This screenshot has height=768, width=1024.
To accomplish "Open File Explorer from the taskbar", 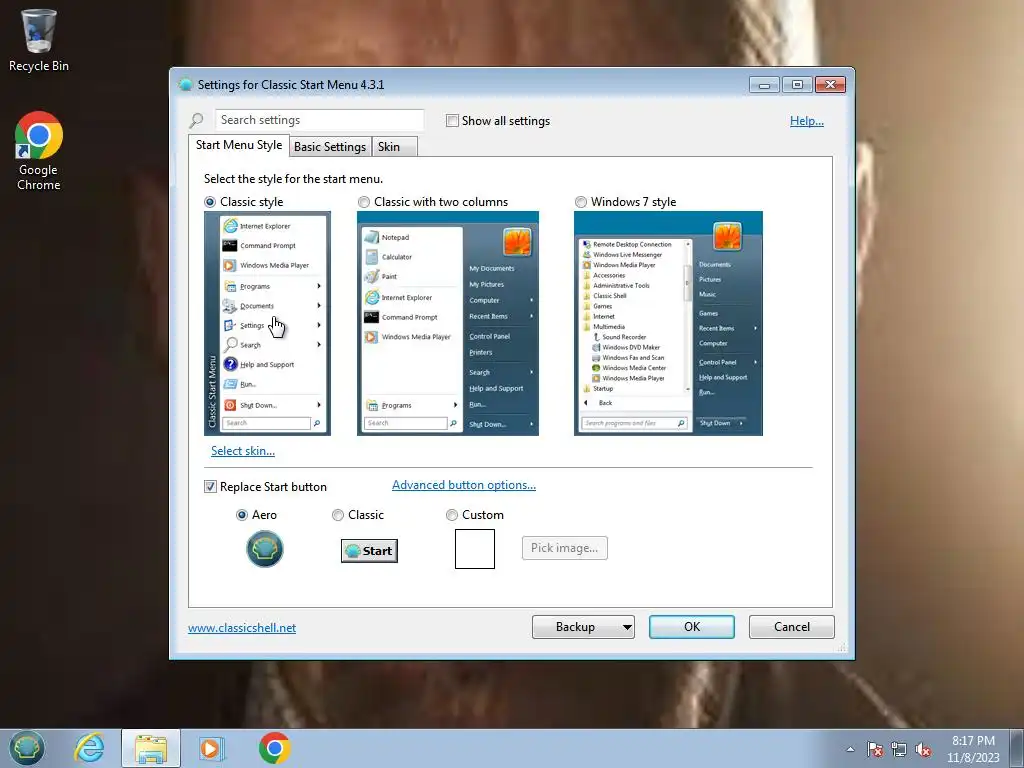I will pyautogui.click(x=150, y=748).
